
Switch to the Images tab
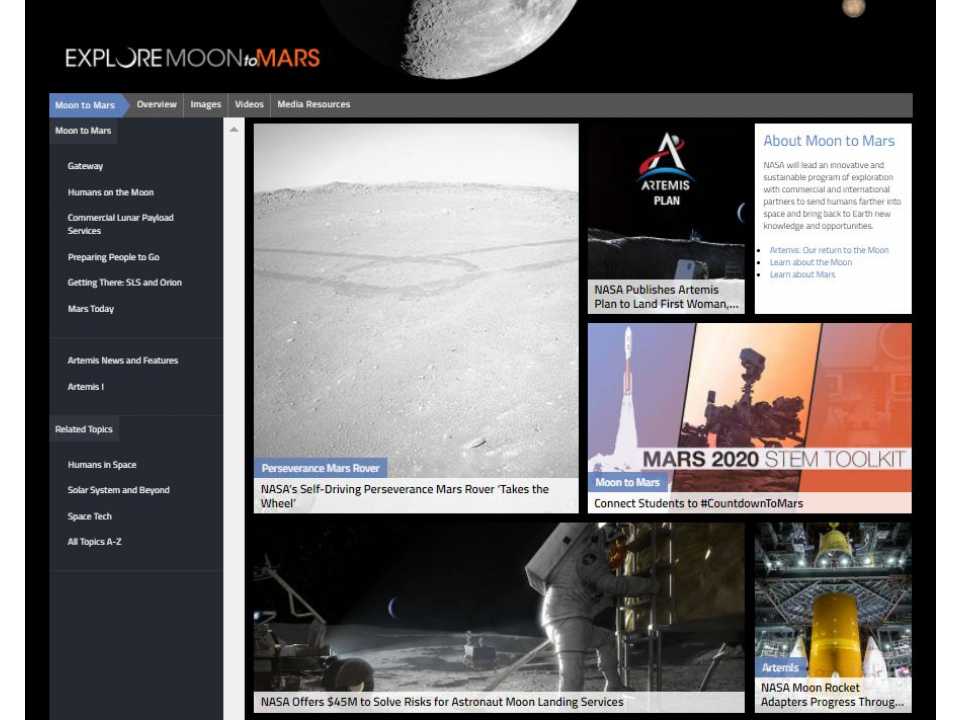[205, 104]
